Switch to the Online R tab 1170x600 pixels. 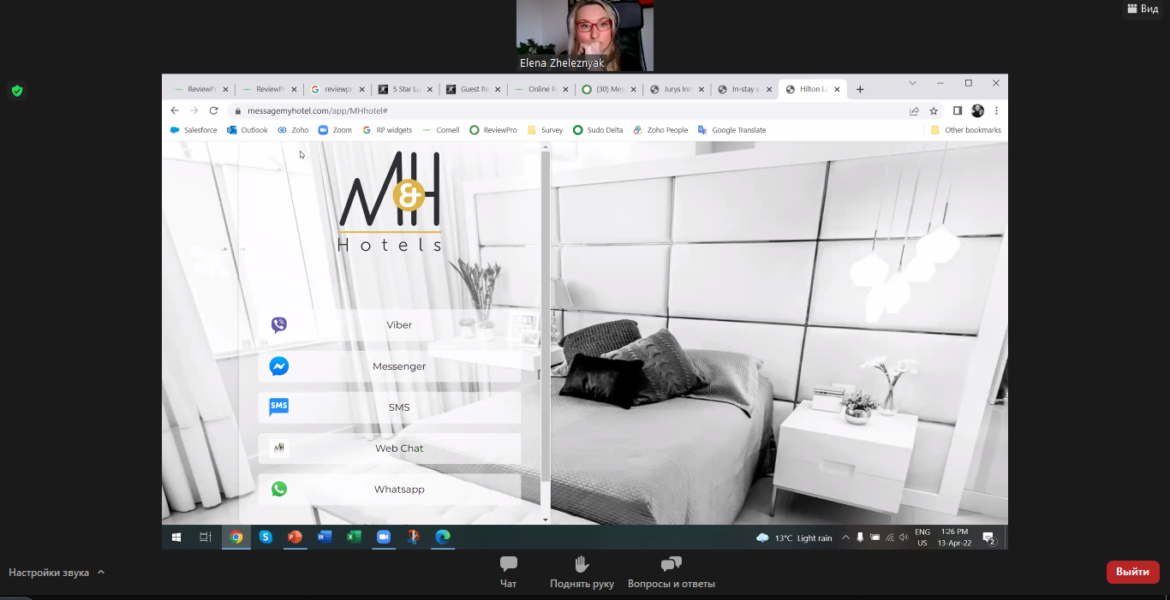click(x=540, y=90)
